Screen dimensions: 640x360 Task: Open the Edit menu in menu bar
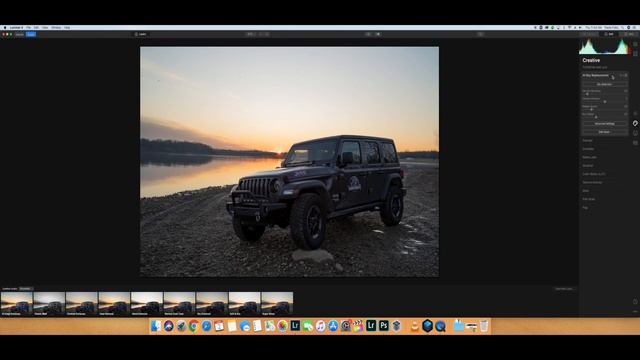click(36, 27)
